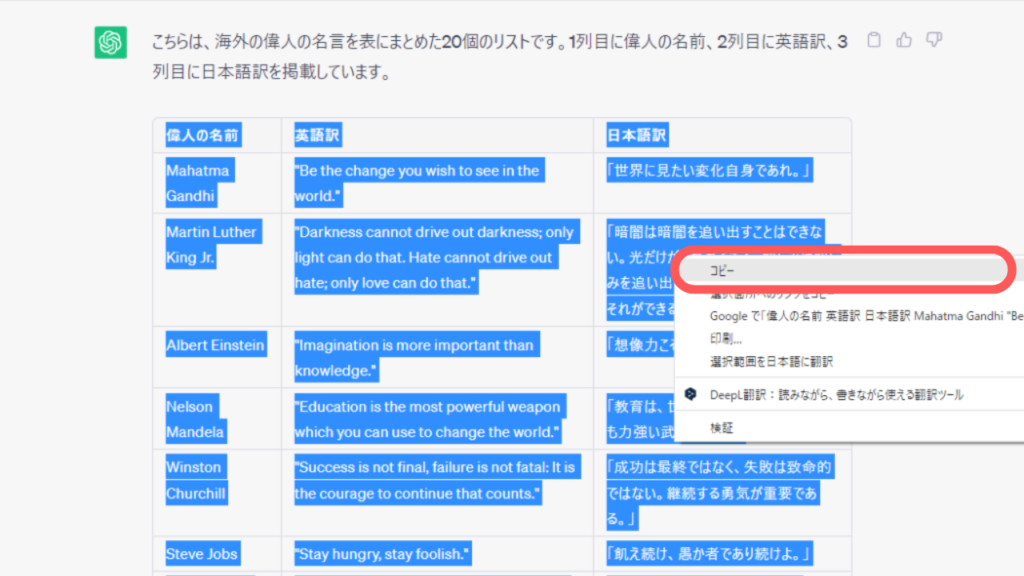The image size is (1024, 576).
Task: Click the Mahatma Gandhi name cell
Action: tap(197, 183)
